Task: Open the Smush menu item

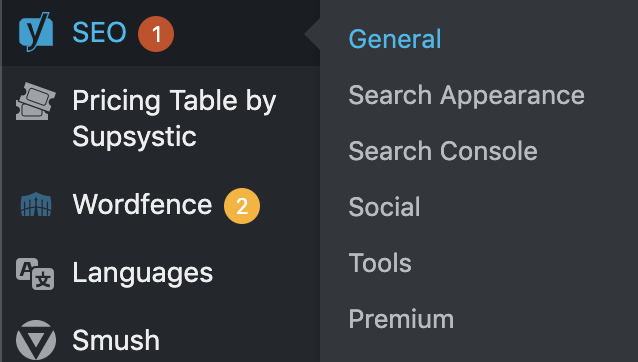Action: (116, 340)
